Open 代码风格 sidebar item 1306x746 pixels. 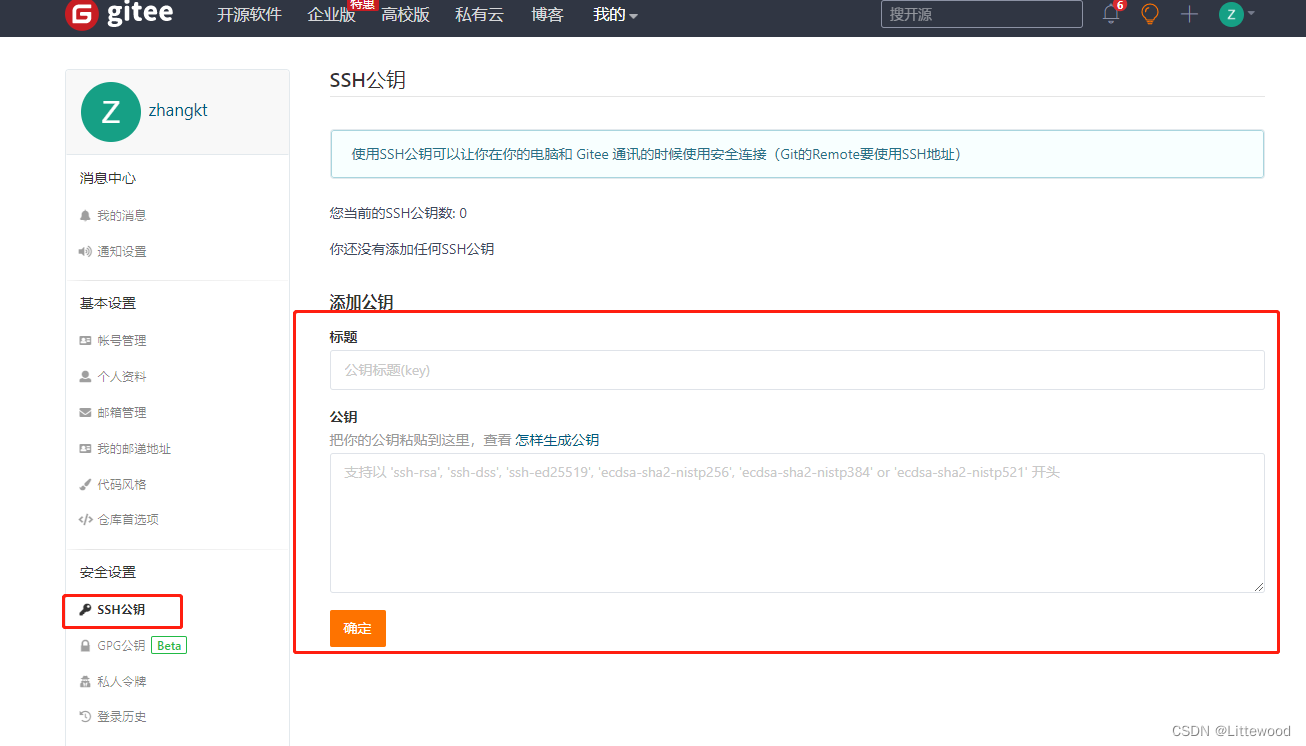click(122, 484)
